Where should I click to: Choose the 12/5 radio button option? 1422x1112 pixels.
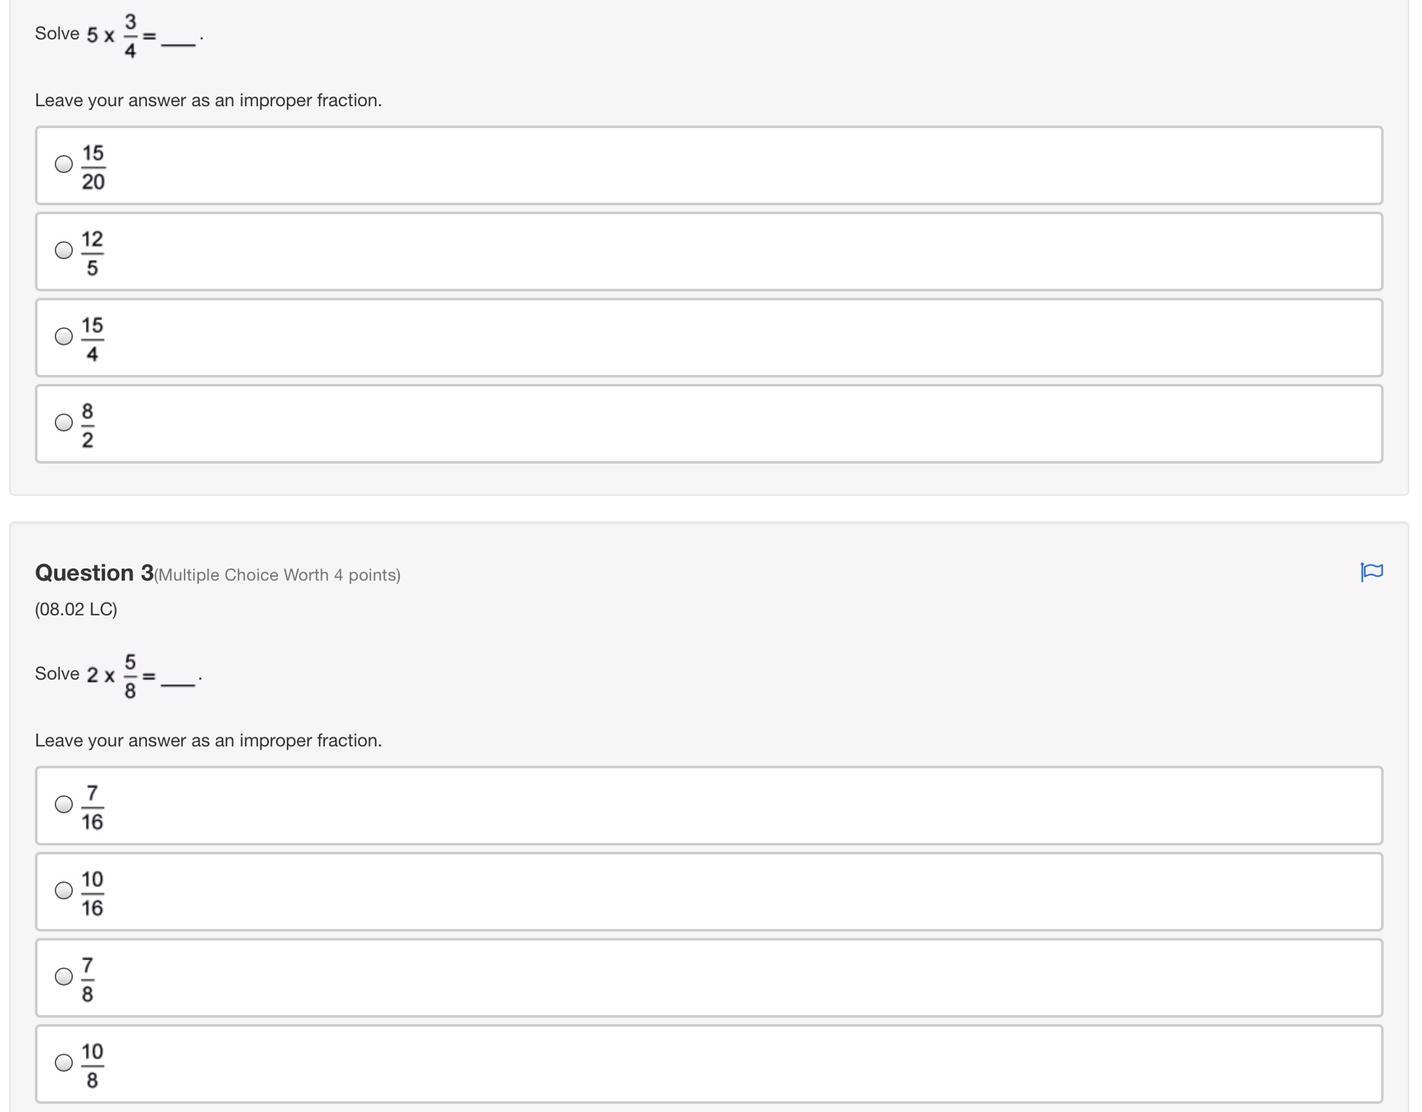[x=64, y=250]
